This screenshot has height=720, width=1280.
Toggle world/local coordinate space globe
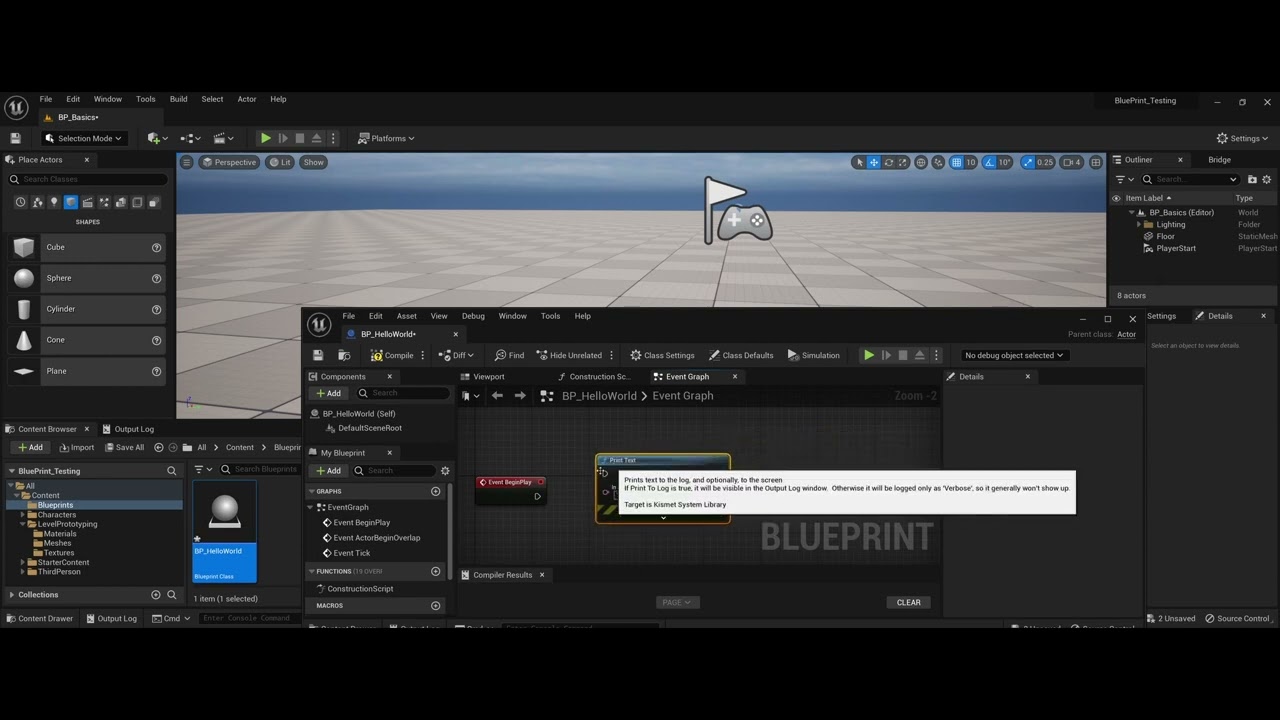921,162
